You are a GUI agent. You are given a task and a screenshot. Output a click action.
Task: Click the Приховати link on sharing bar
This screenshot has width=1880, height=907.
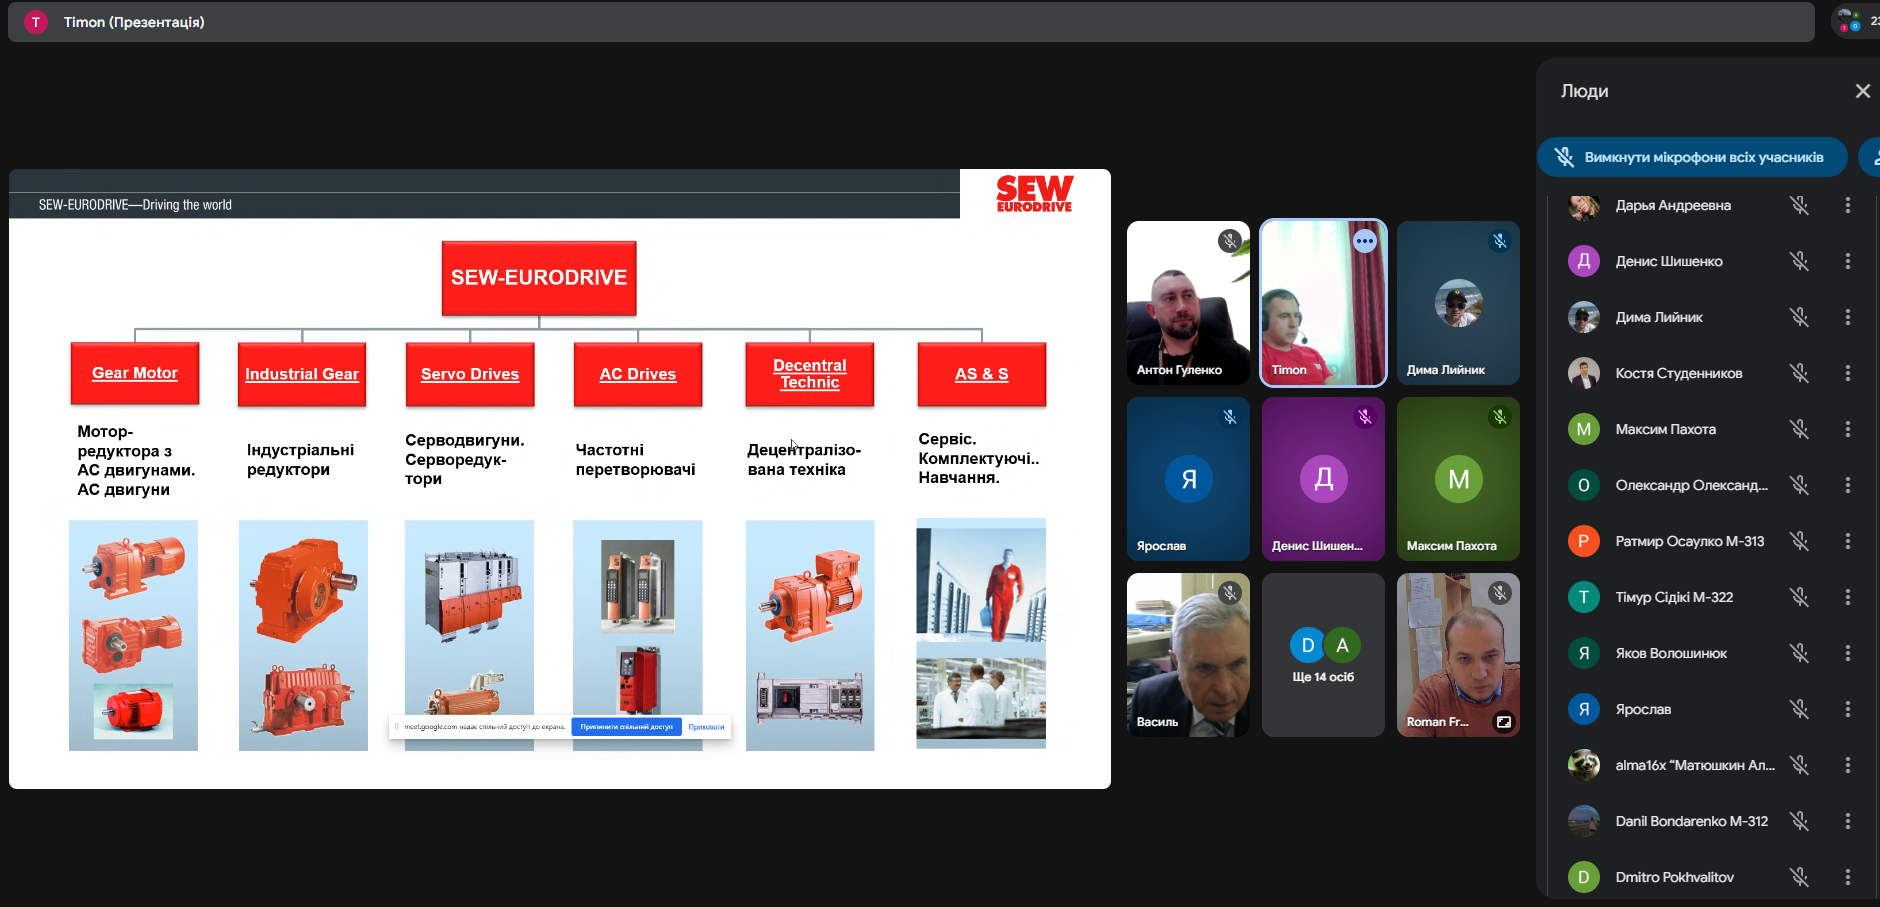tap(706, 727)
